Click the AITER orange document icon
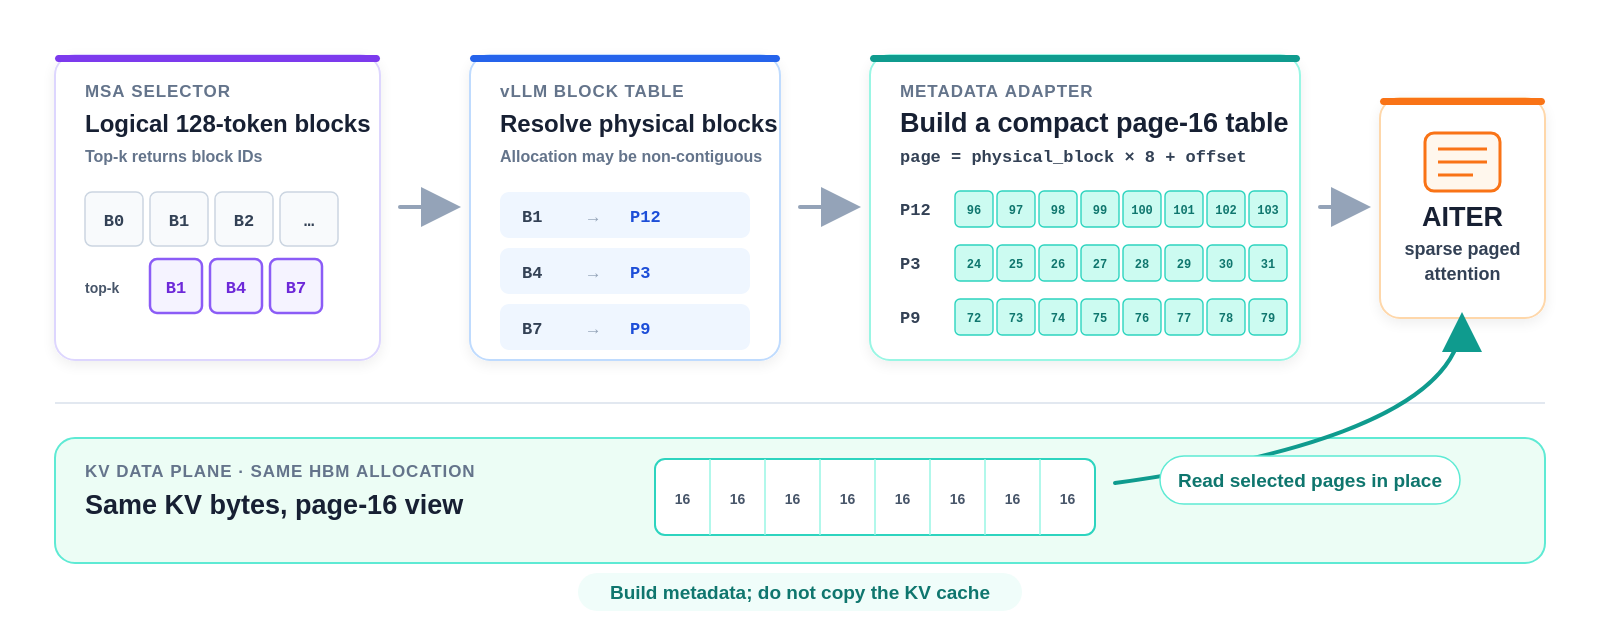This screenshot has height=620, width=1600. coord(1462,162)
